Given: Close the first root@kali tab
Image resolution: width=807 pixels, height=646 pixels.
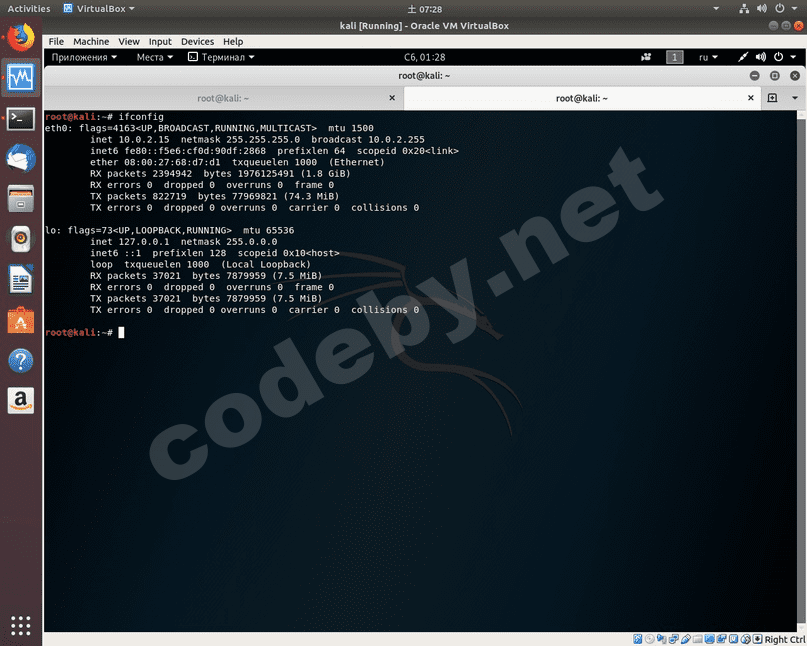Looking at the screenshot, I should [392, 98].
